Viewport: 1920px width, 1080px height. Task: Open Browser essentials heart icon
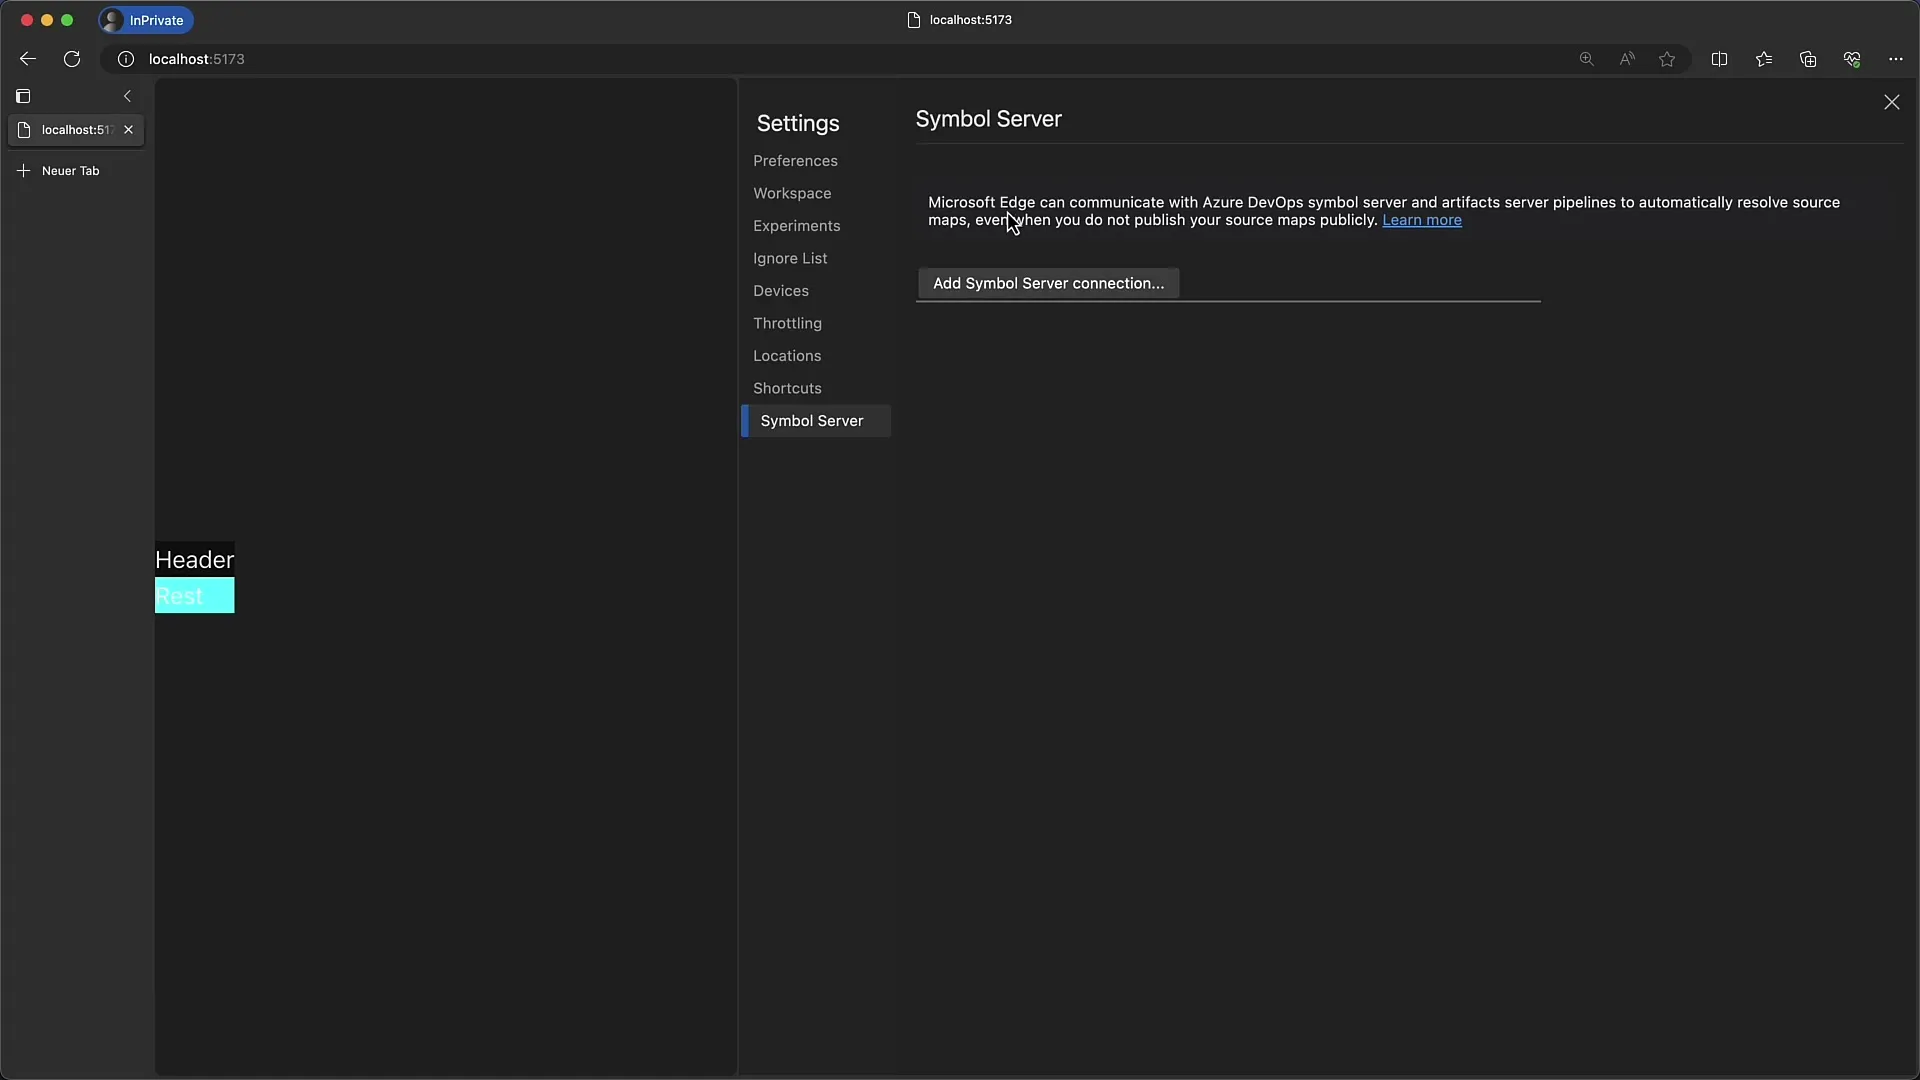[x=1852, y=59]
